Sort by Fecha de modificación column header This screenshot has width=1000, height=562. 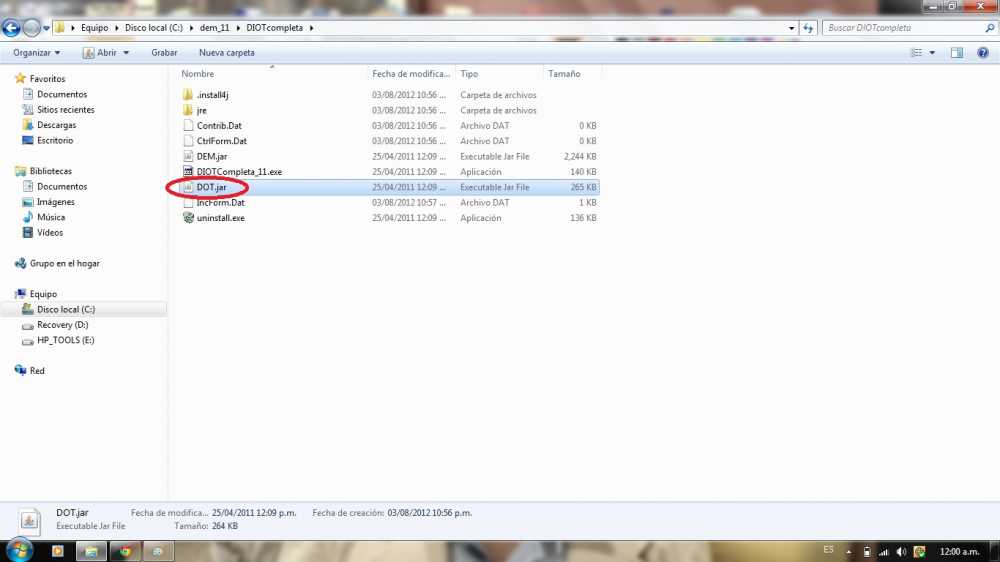click(411, 74)
